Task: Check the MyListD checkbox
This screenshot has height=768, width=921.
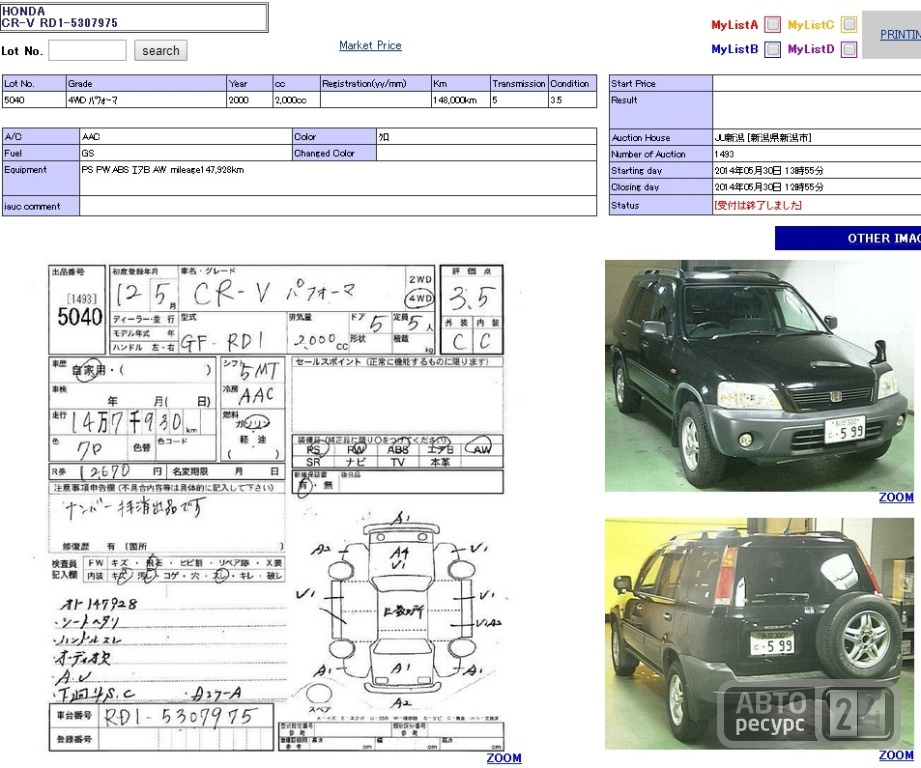Action: pyautogui.click(x=849, y=49)
